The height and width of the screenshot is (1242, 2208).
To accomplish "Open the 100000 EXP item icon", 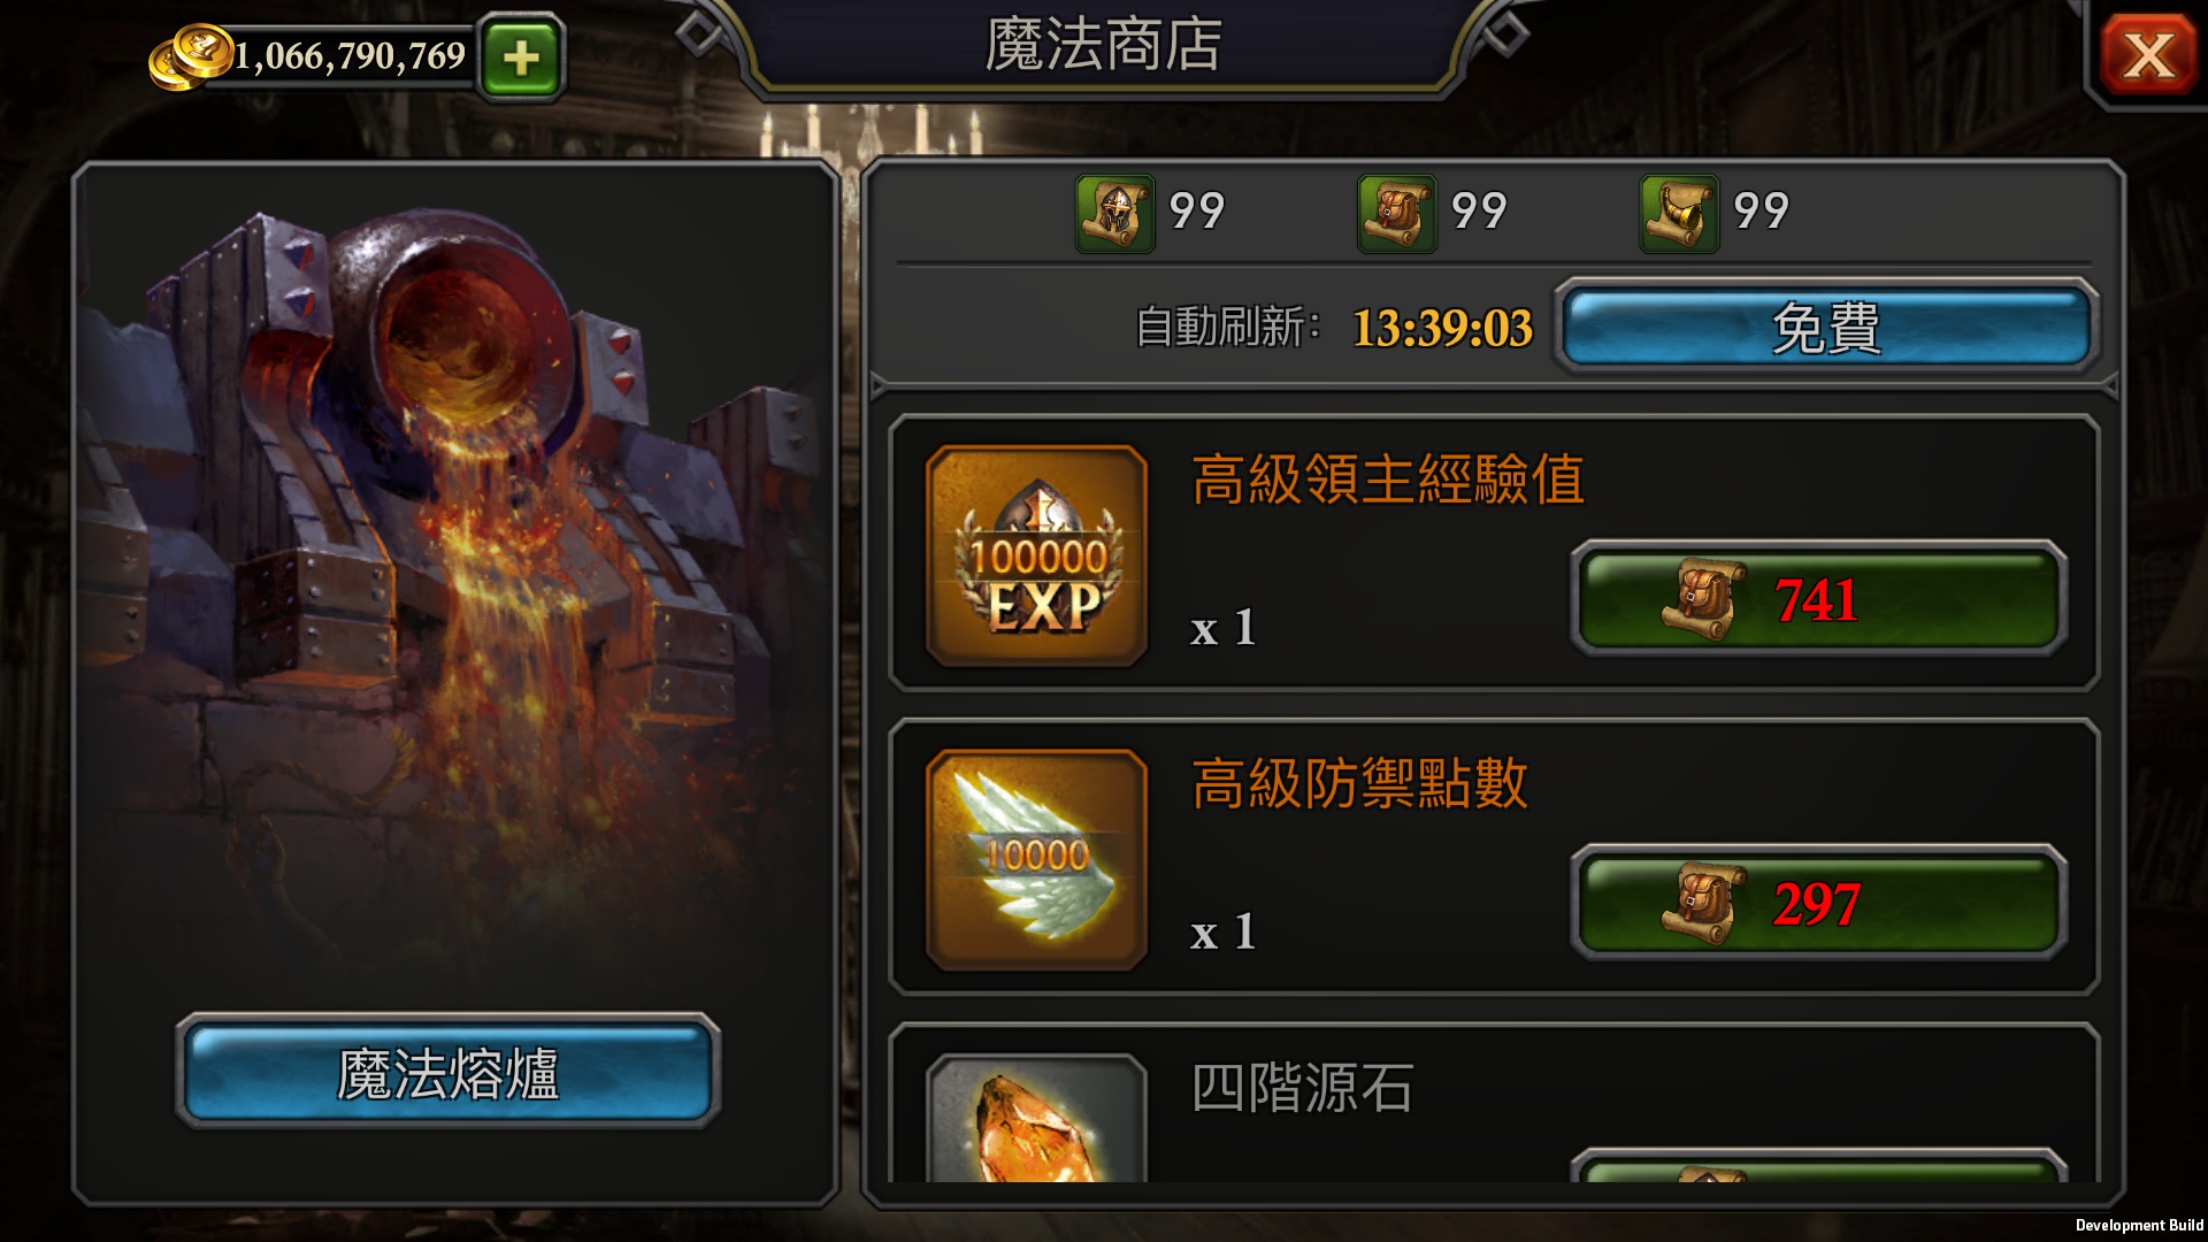I will coord(1037,555).
